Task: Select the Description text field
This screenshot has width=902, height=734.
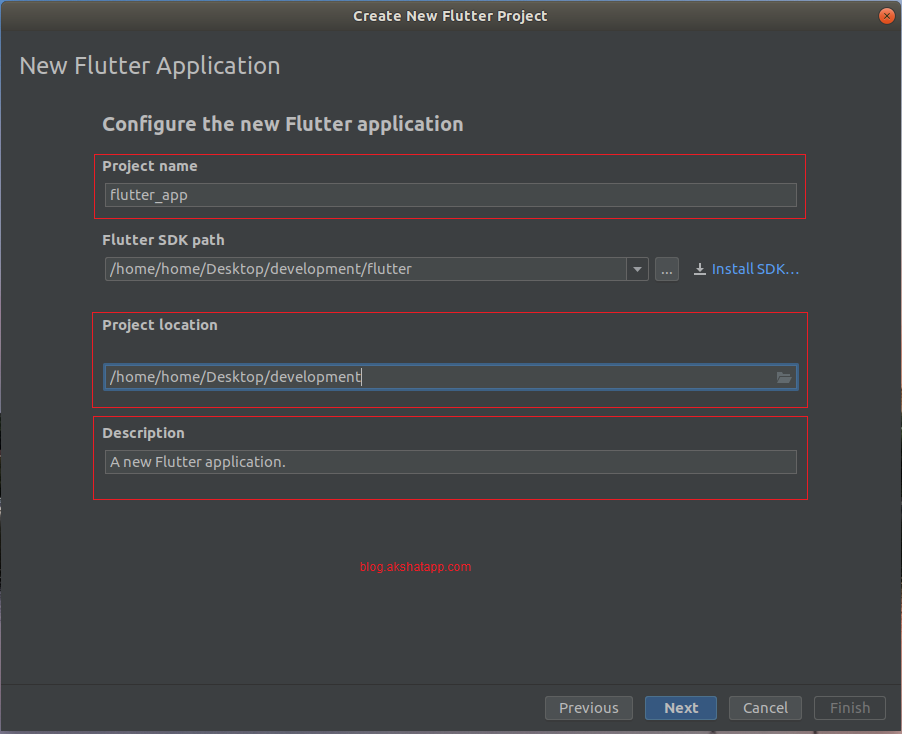Action: pos(450,461)
